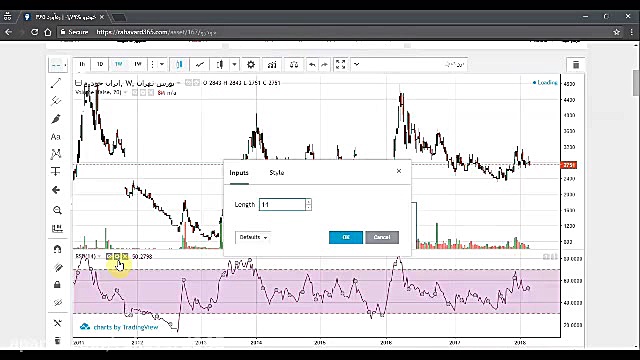
Task: Lock all drawing tools
Action: [57, 284]
